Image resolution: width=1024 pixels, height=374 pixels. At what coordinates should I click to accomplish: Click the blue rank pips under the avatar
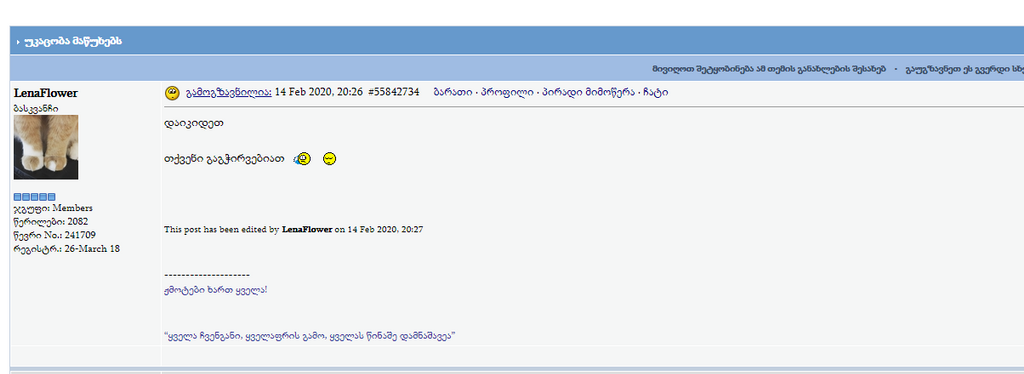click(35, 196)
